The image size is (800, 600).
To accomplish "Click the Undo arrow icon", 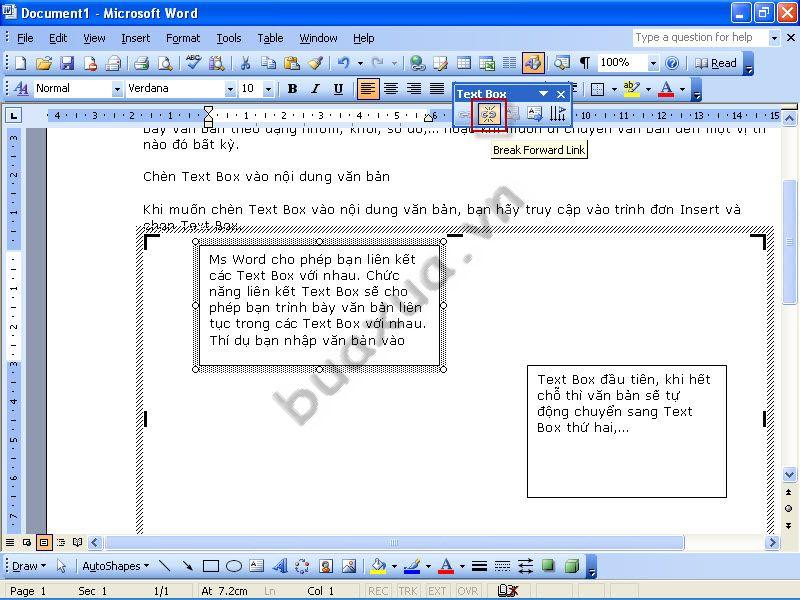I will [343, 63].
